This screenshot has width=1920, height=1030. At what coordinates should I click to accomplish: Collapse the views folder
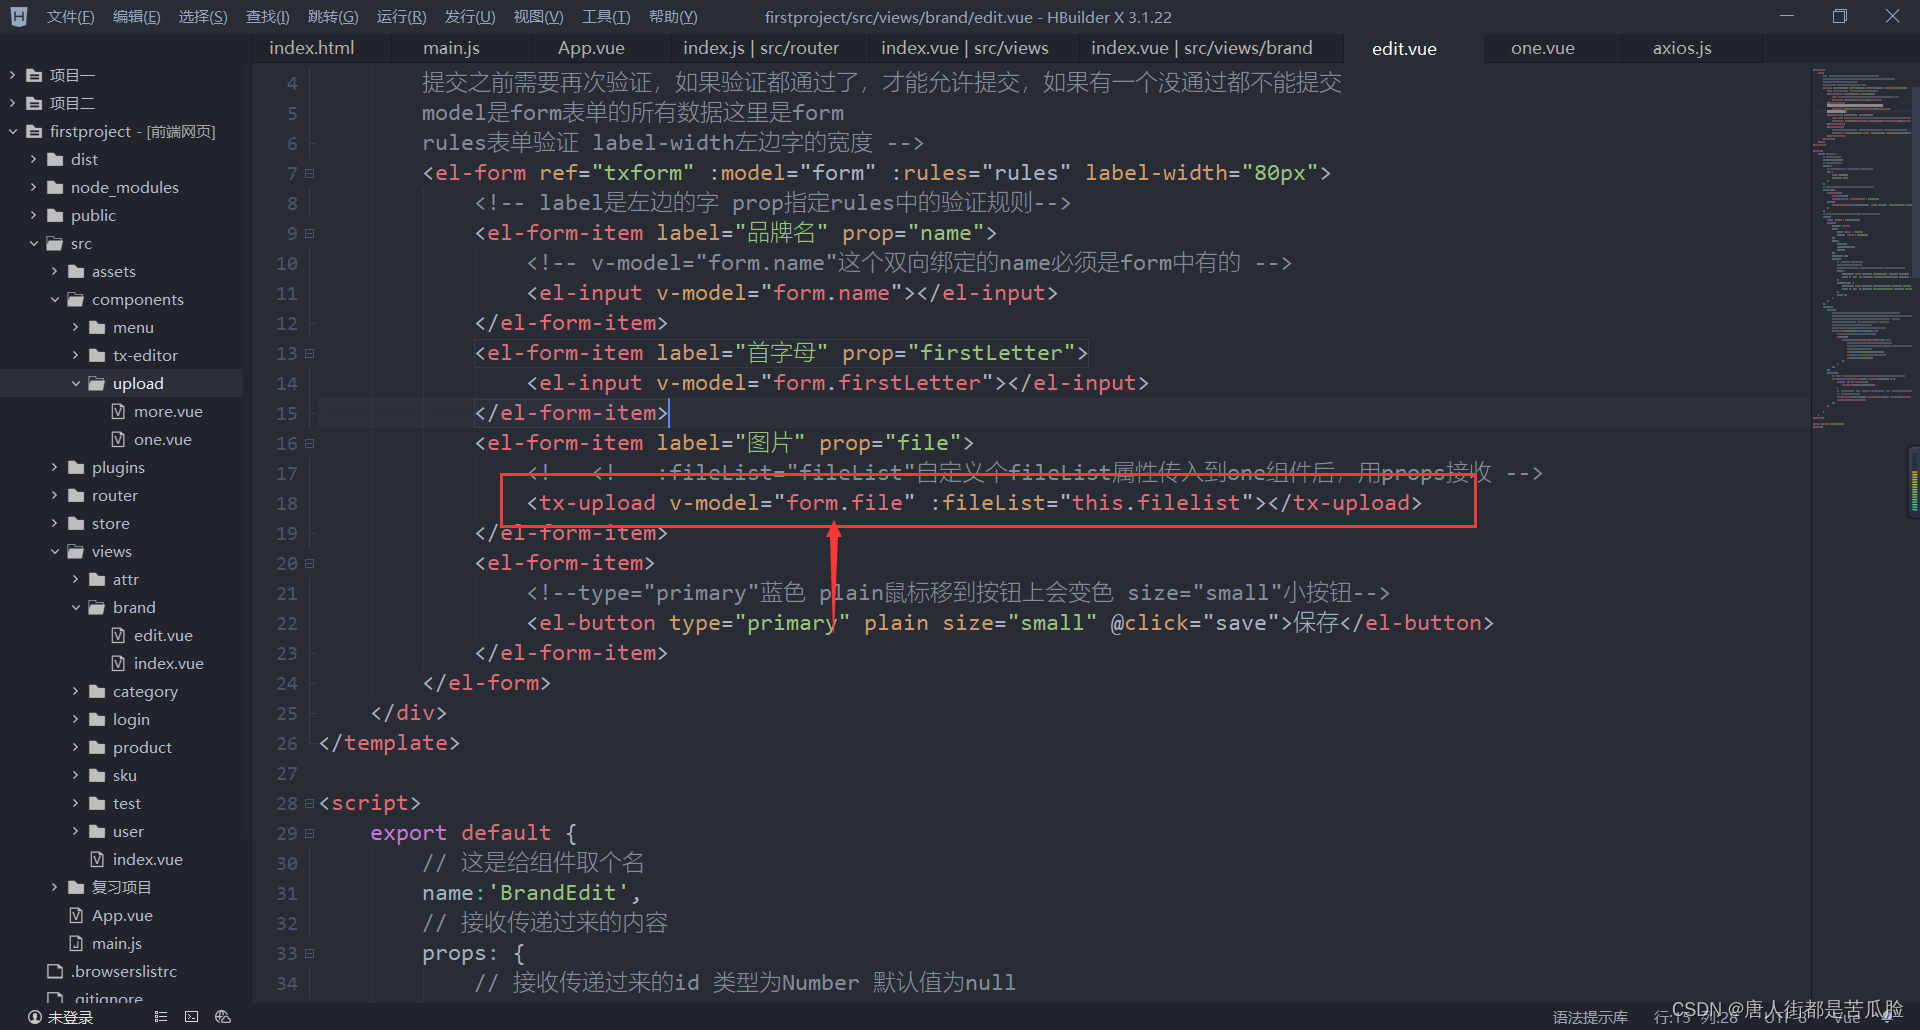[54, 551]
